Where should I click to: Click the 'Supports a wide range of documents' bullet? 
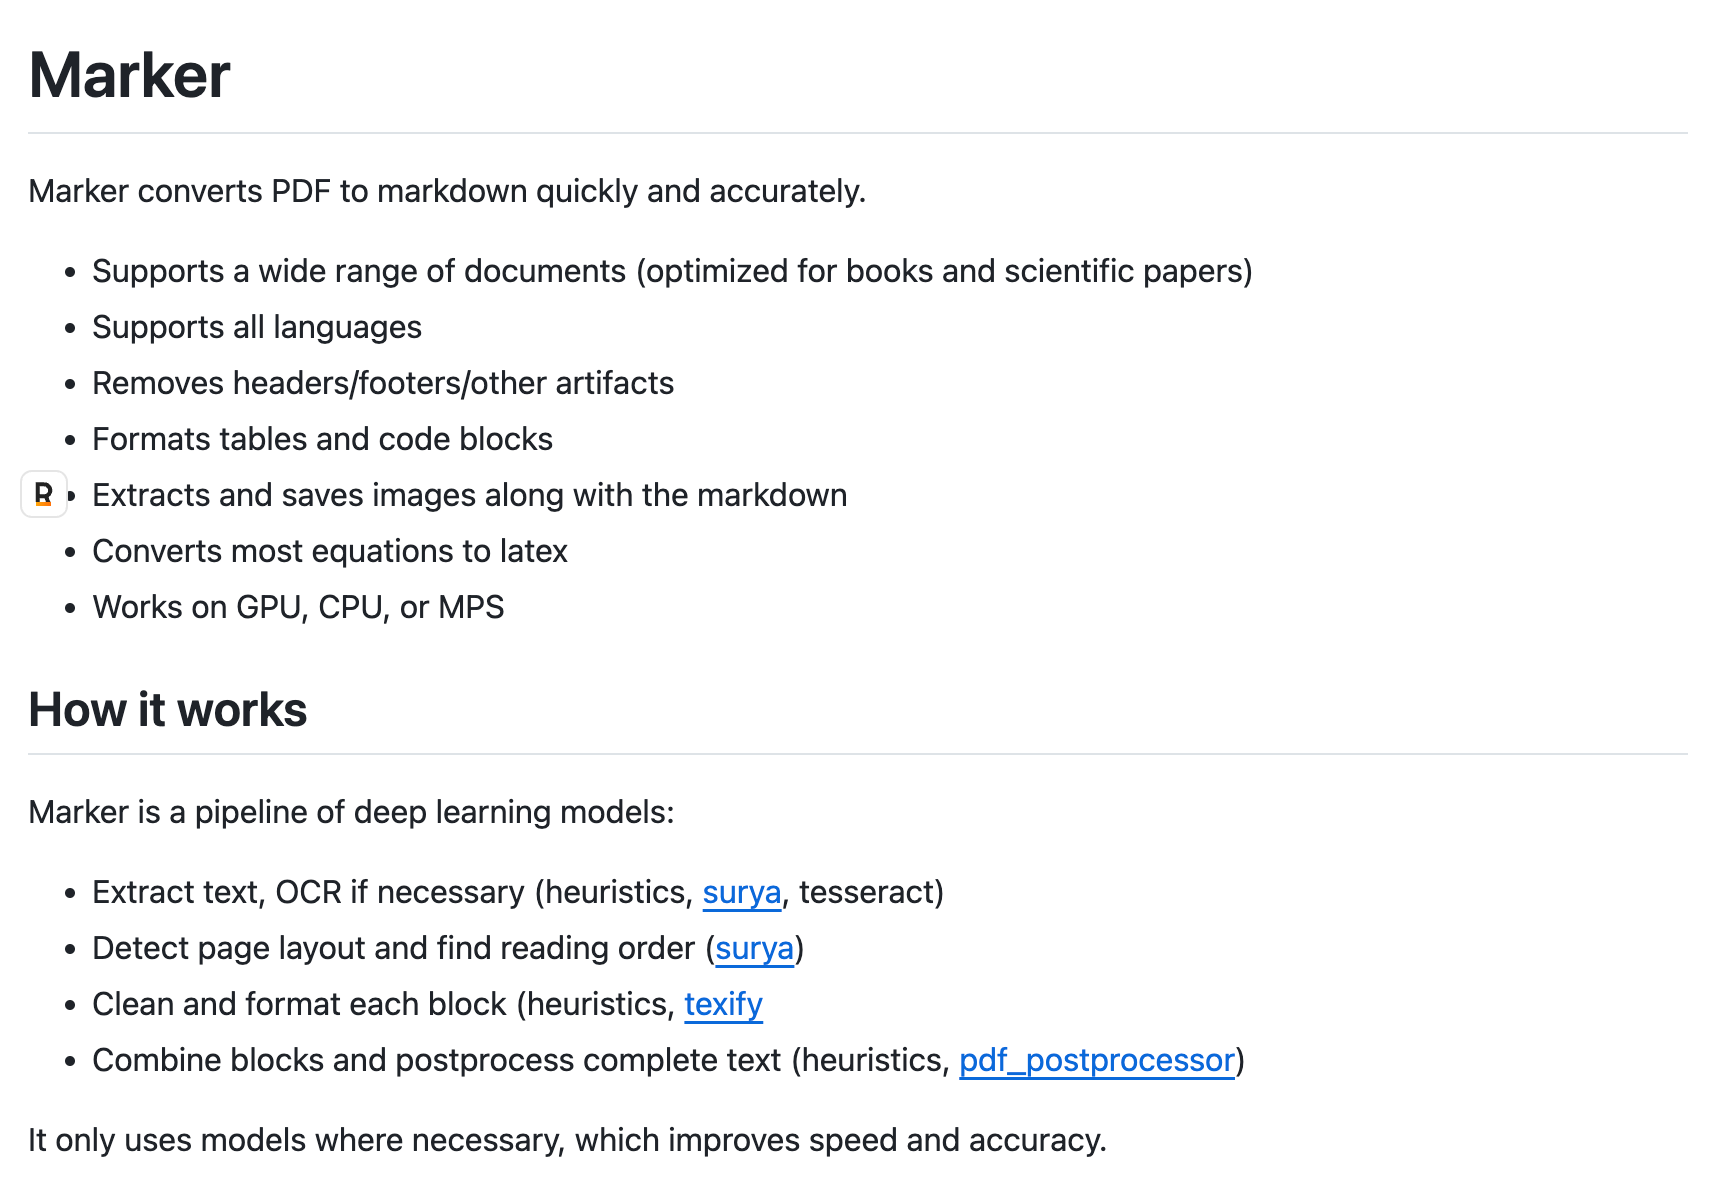[672, 271]
